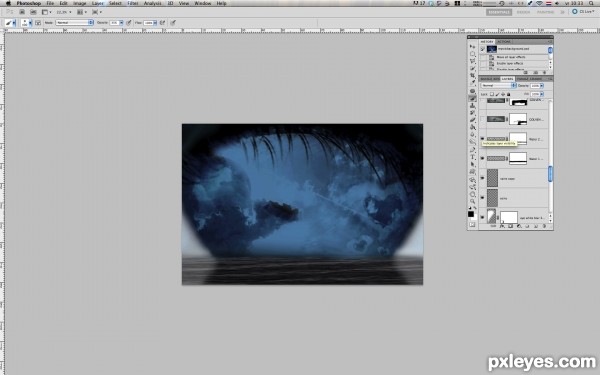Click the Layers panel scrollbar thumb

550,174
